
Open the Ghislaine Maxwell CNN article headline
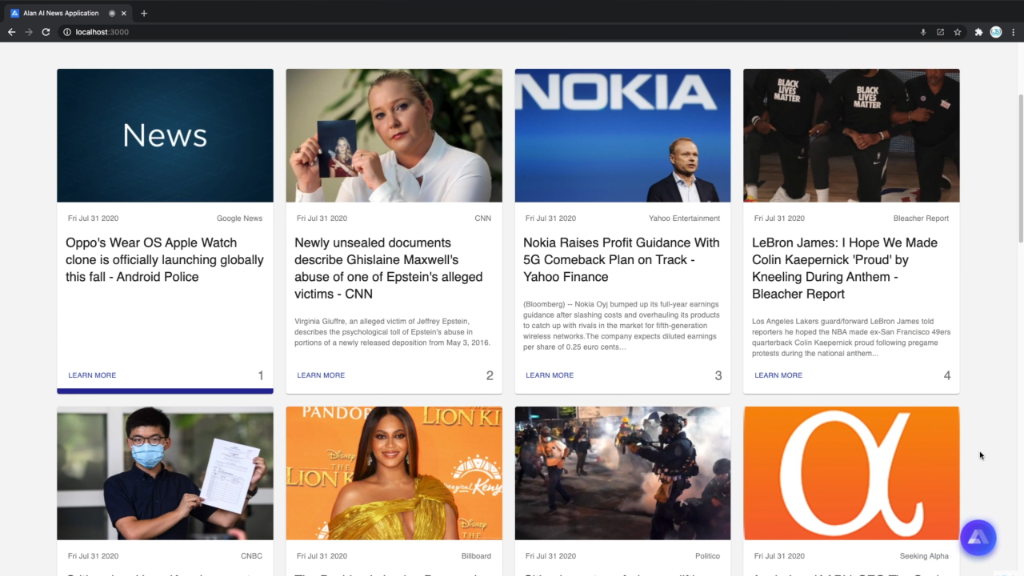[x=388, y=268]
